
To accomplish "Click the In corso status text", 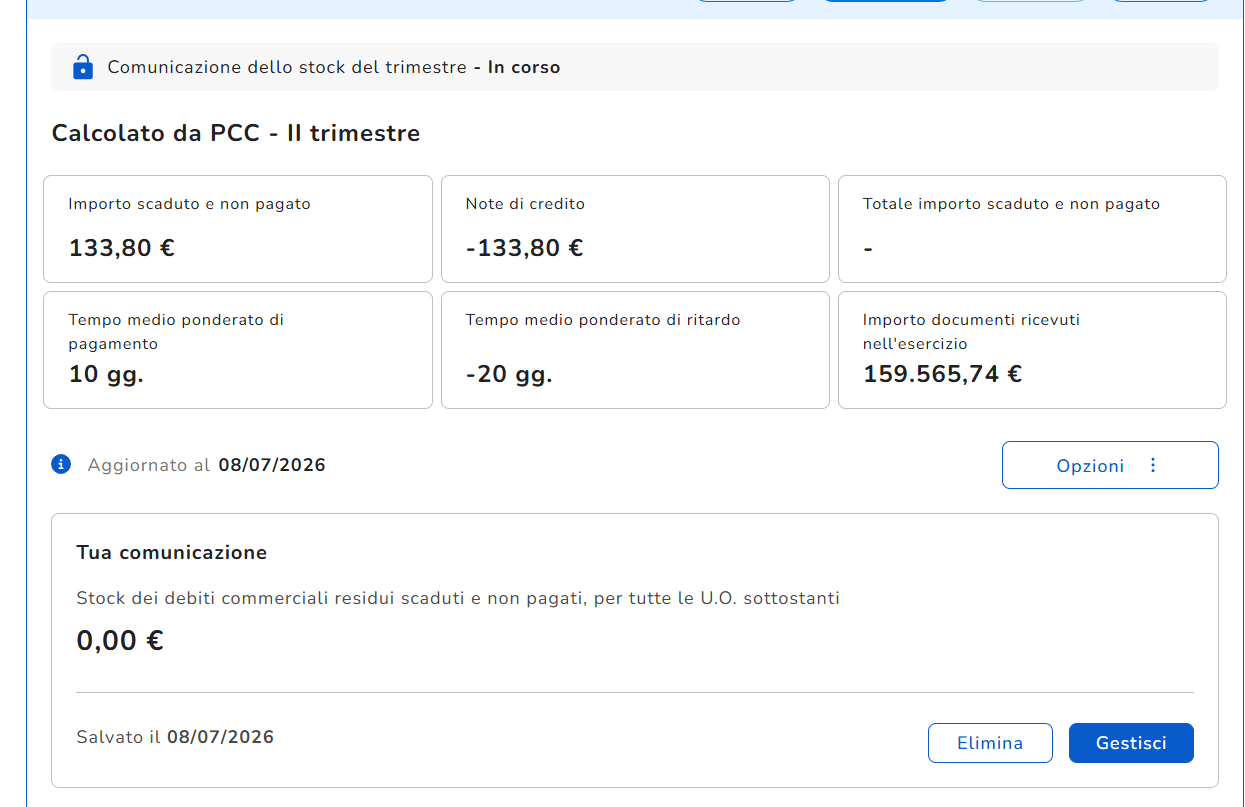I will [524, 68].
